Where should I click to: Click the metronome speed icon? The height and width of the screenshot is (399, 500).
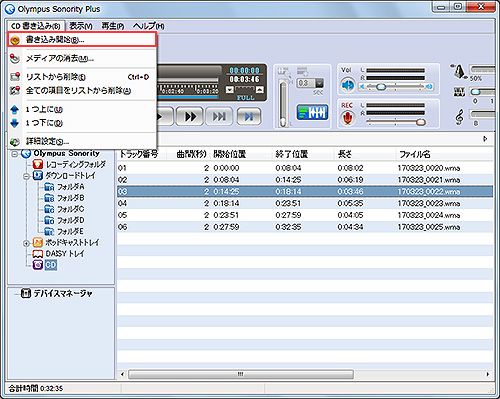(x=459, y=71)
